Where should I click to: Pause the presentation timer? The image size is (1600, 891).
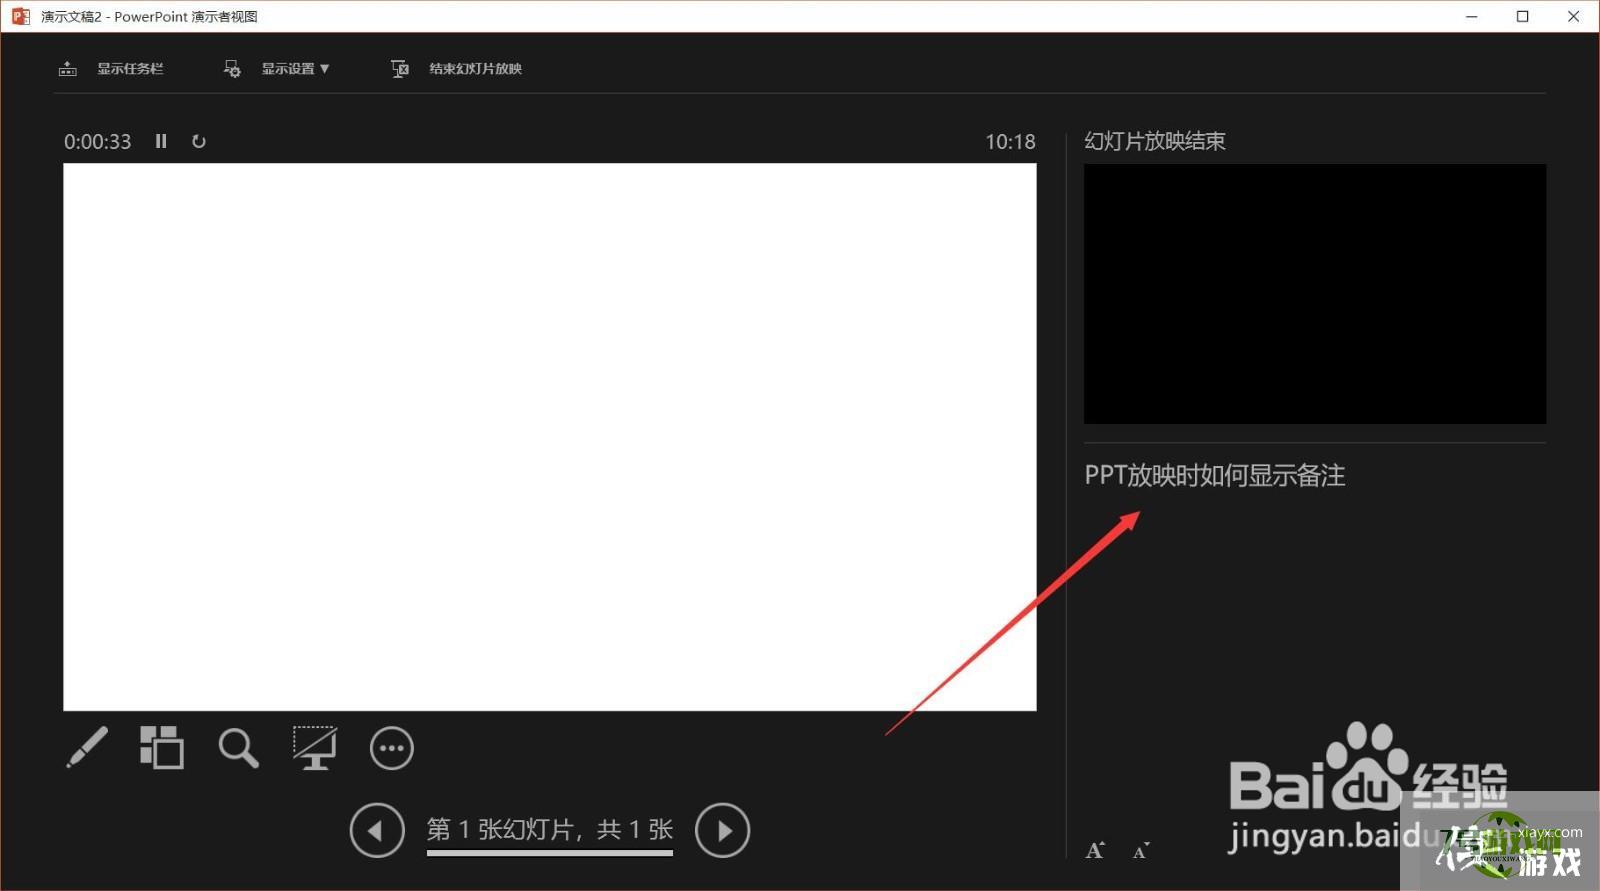point(161,141)
